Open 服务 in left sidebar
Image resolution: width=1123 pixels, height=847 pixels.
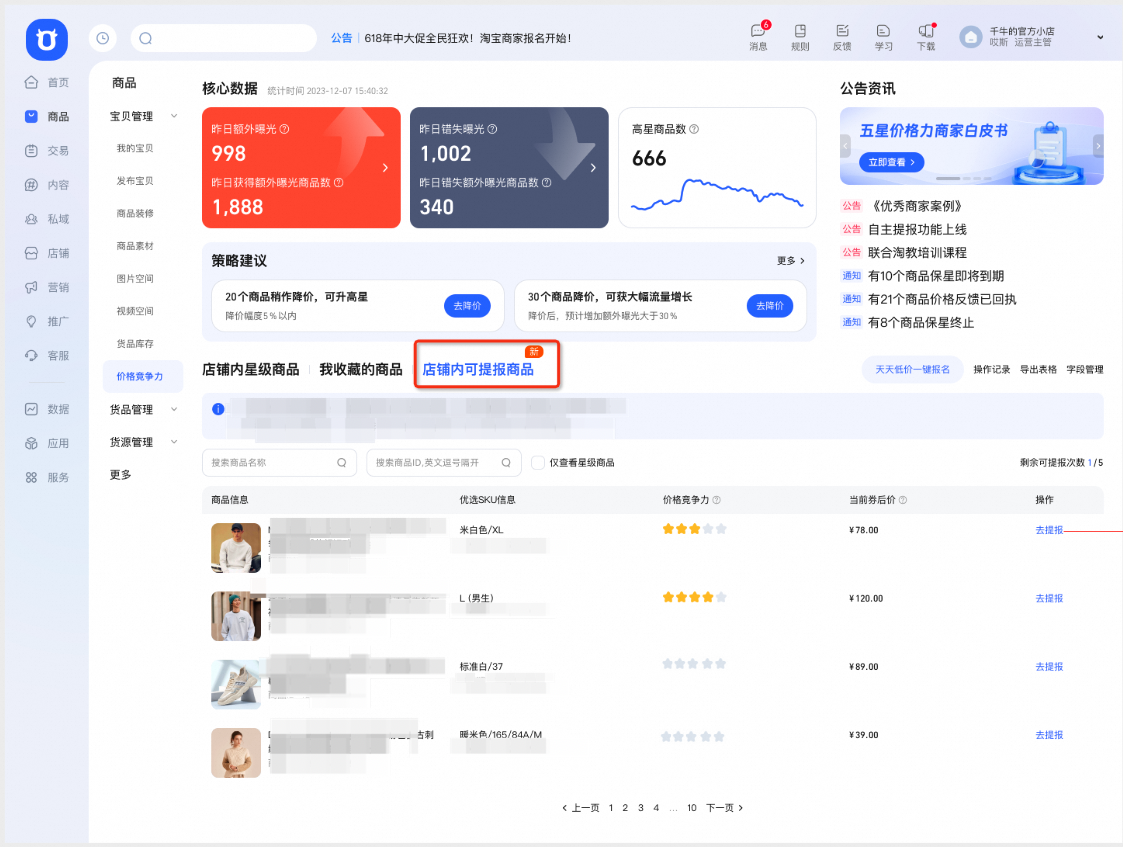point(47,478)
